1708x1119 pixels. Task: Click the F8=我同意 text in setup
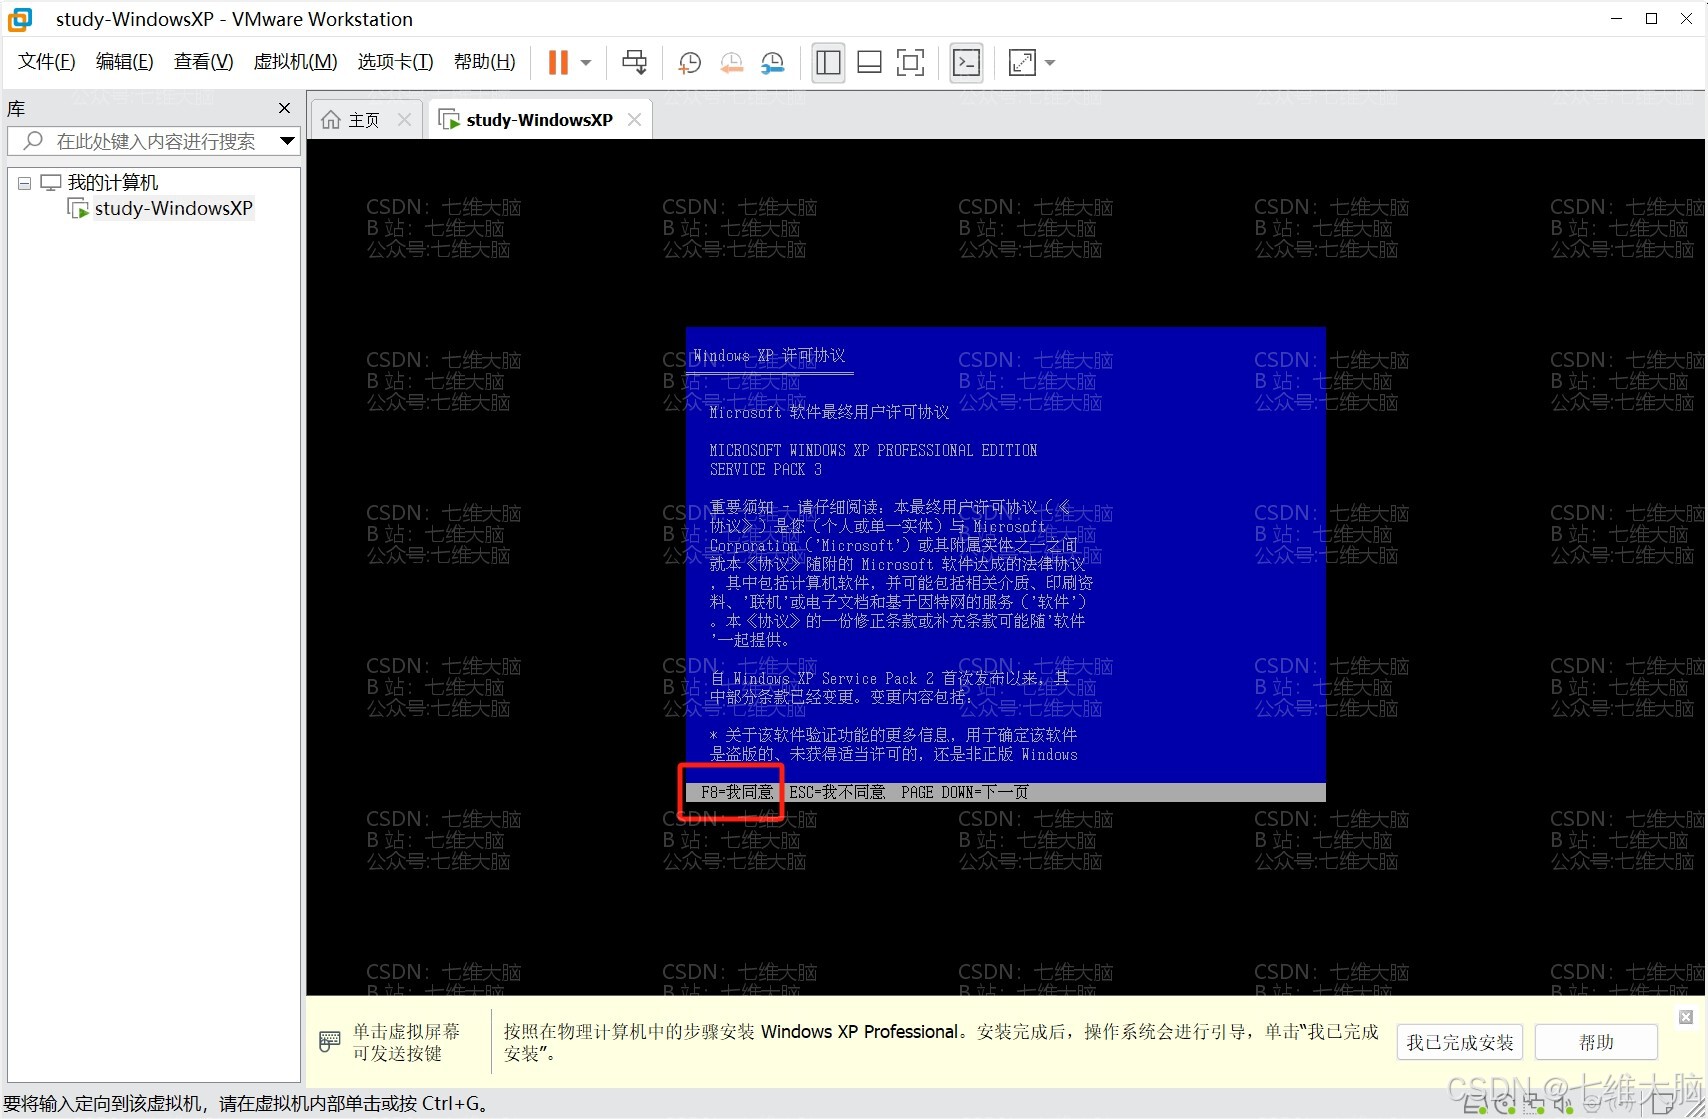(737, 792)
